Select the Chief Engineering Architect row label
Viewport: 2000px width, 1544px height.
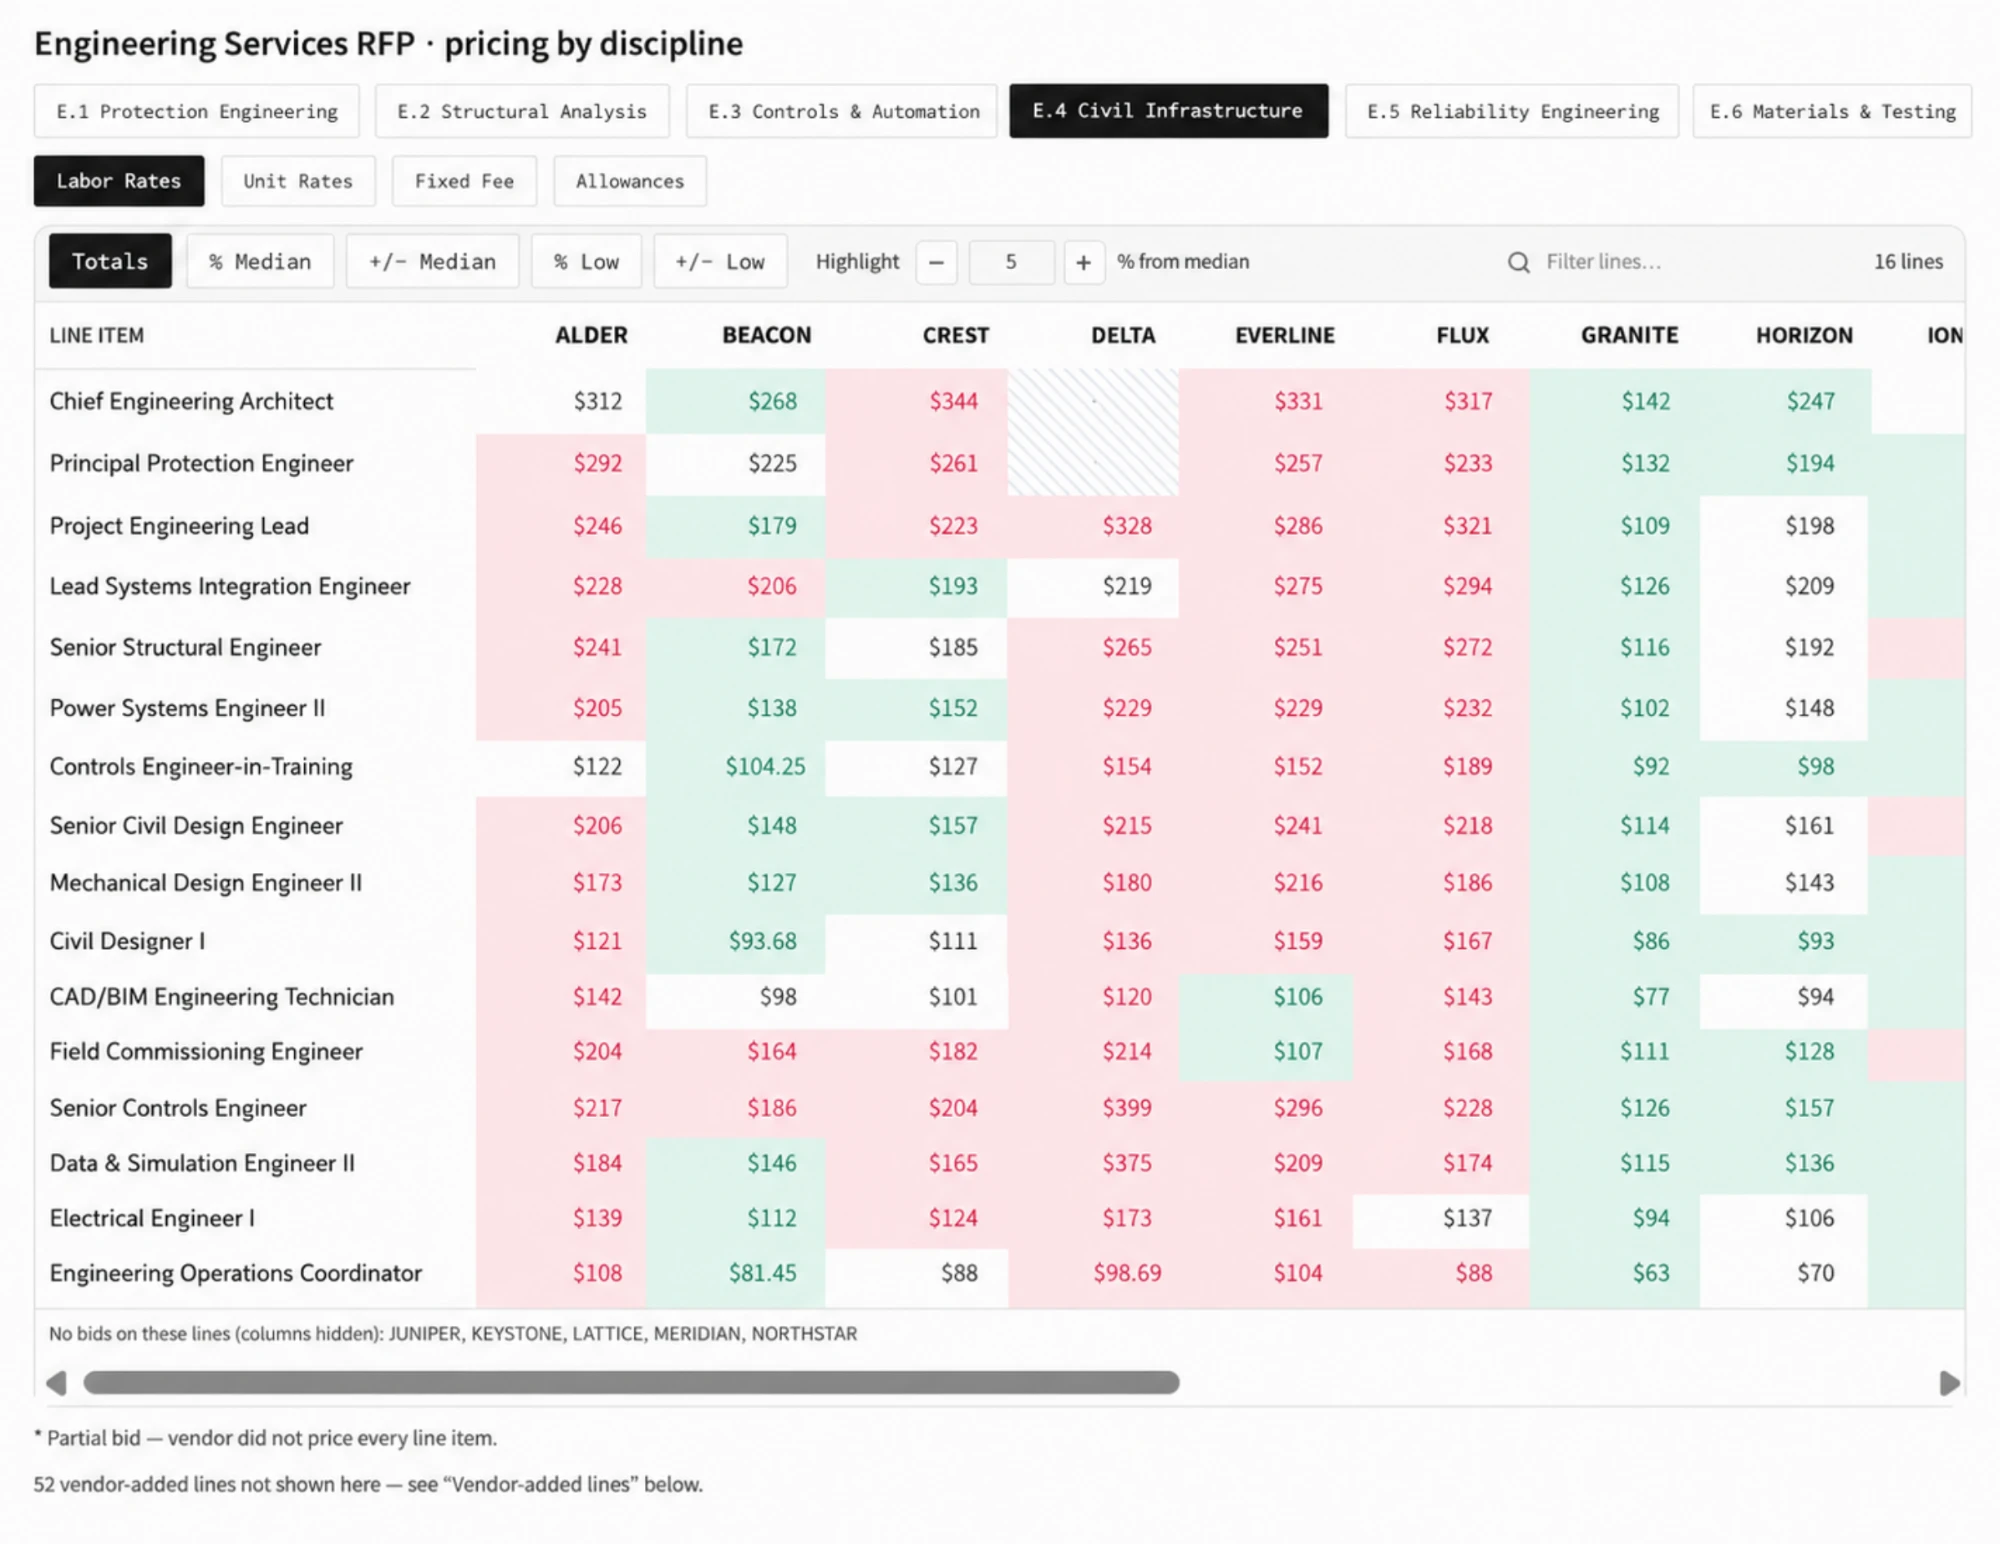[x=191, y=401]
